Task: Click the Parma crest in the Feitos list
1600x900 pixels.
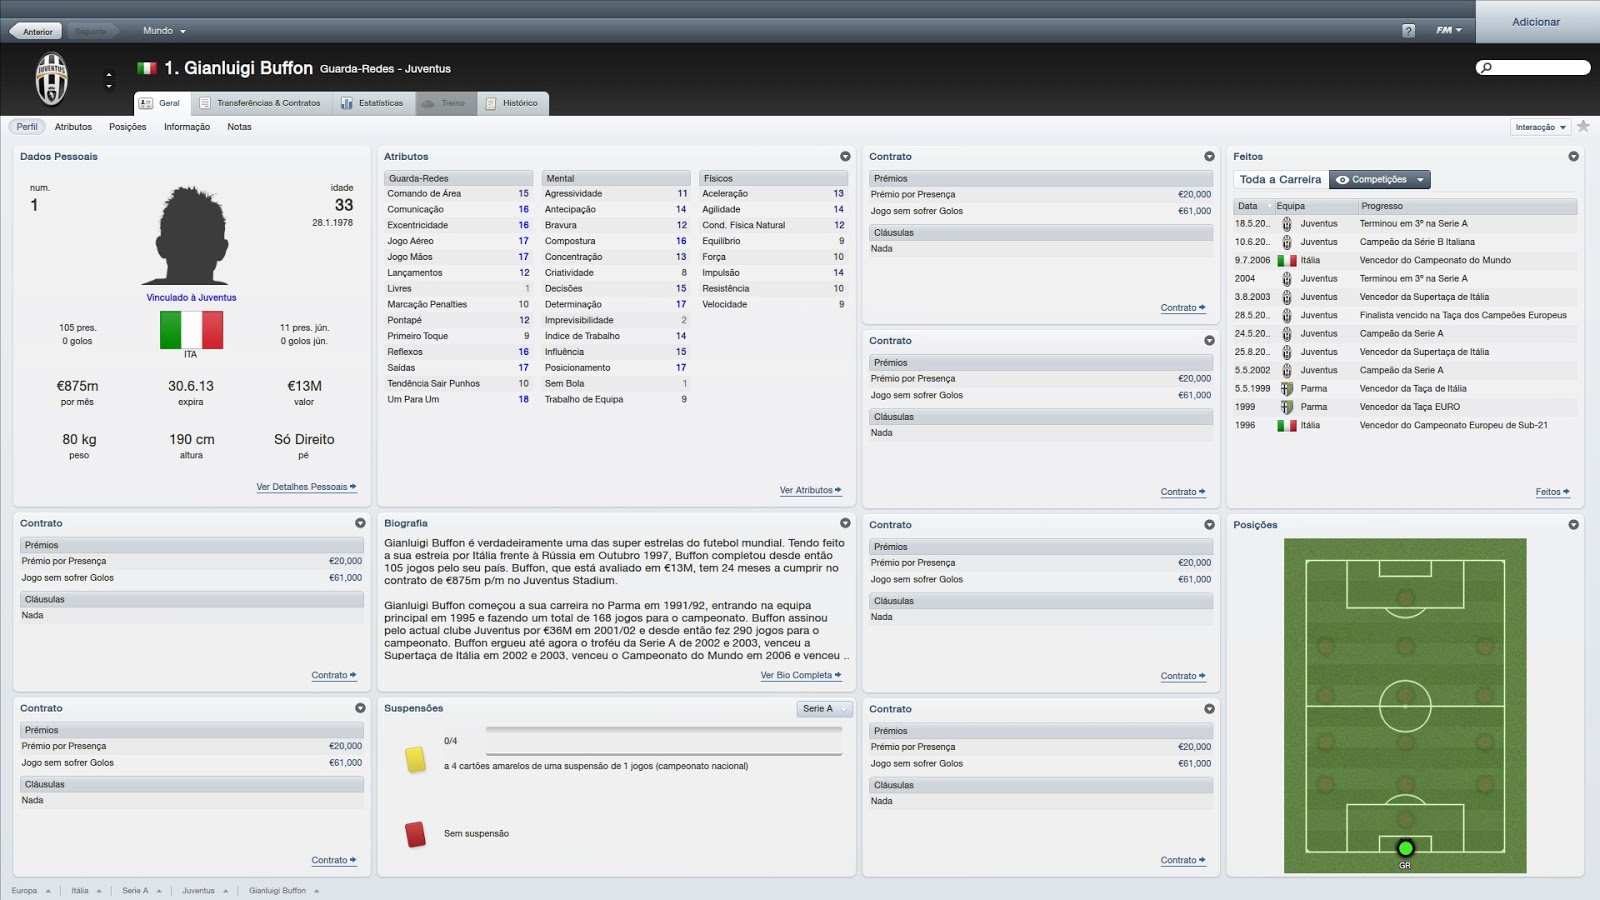Action: click(x=1289, y=389)
